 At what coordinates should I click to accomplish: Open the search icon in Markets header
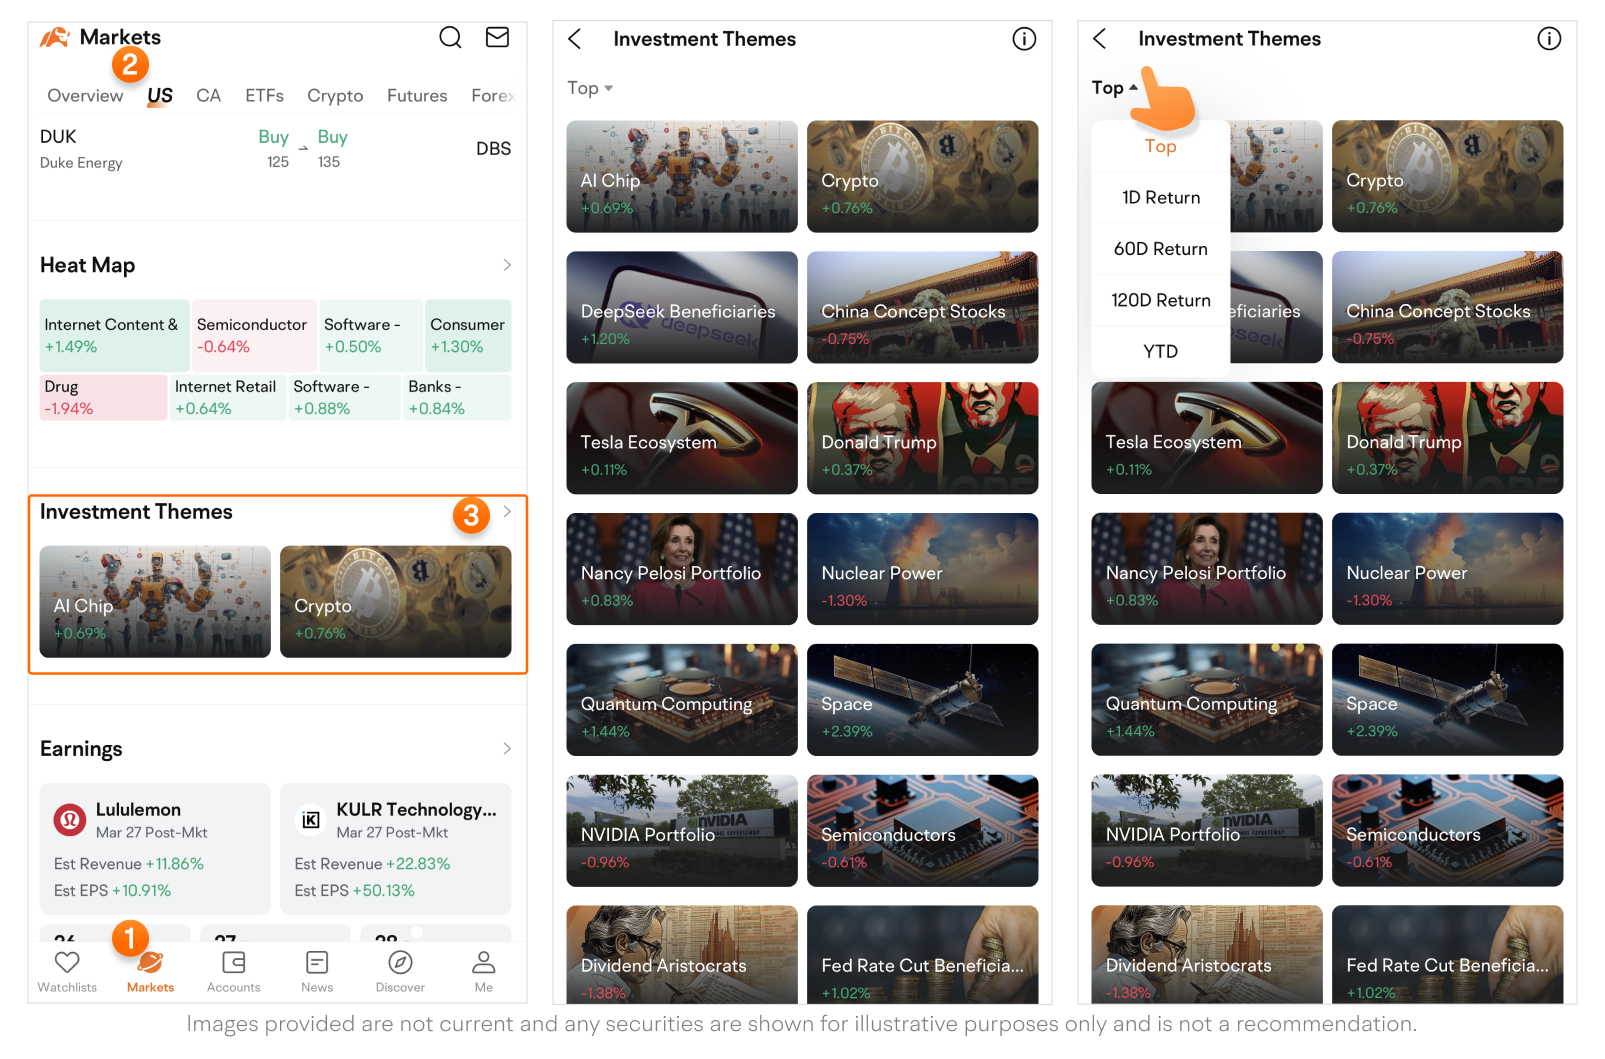pos(450,38)
